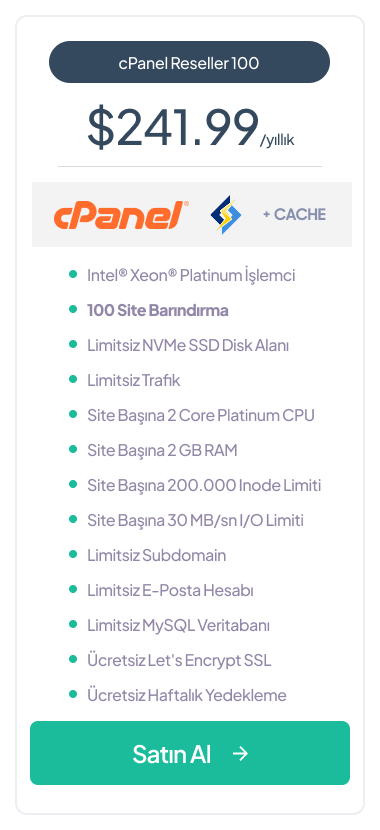Click the green bullet beside Limitsiz Trafik
The width and height of the screenshot is (380, 830).
click(73, 380)
